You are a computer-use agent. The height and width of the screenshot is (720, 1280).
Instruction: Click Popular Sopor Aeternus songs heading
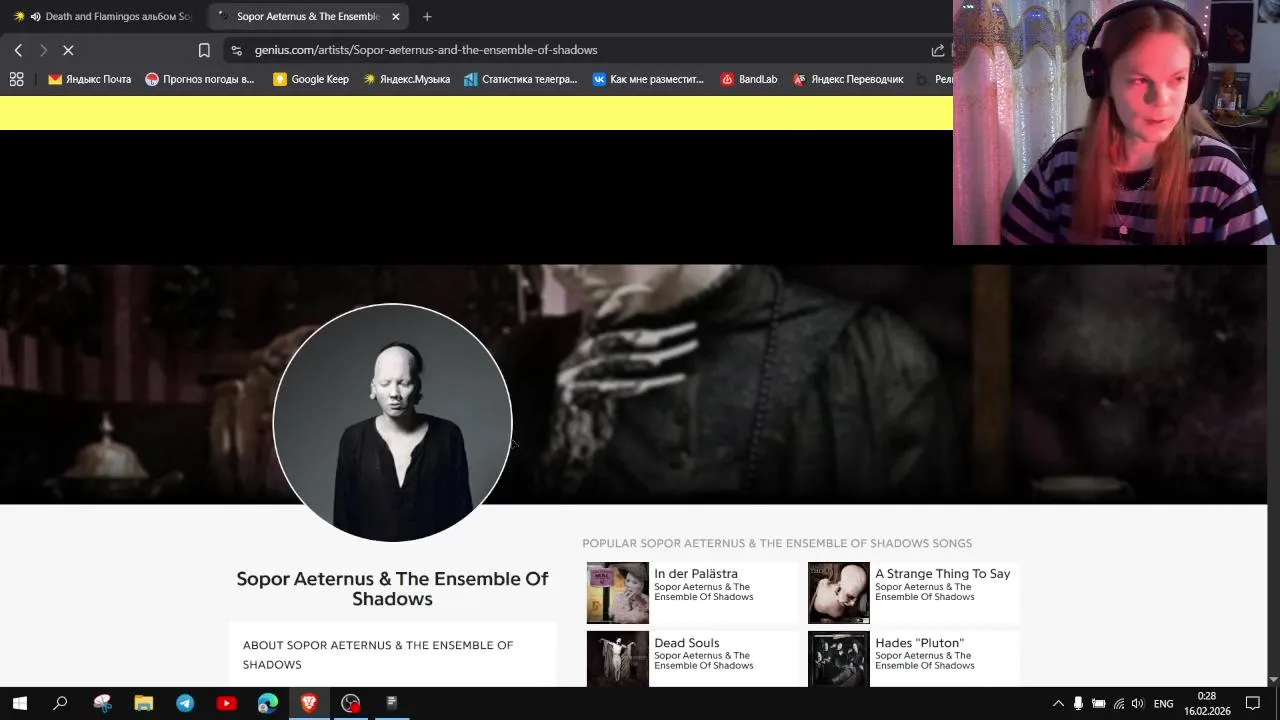click(x=777, y=543)
